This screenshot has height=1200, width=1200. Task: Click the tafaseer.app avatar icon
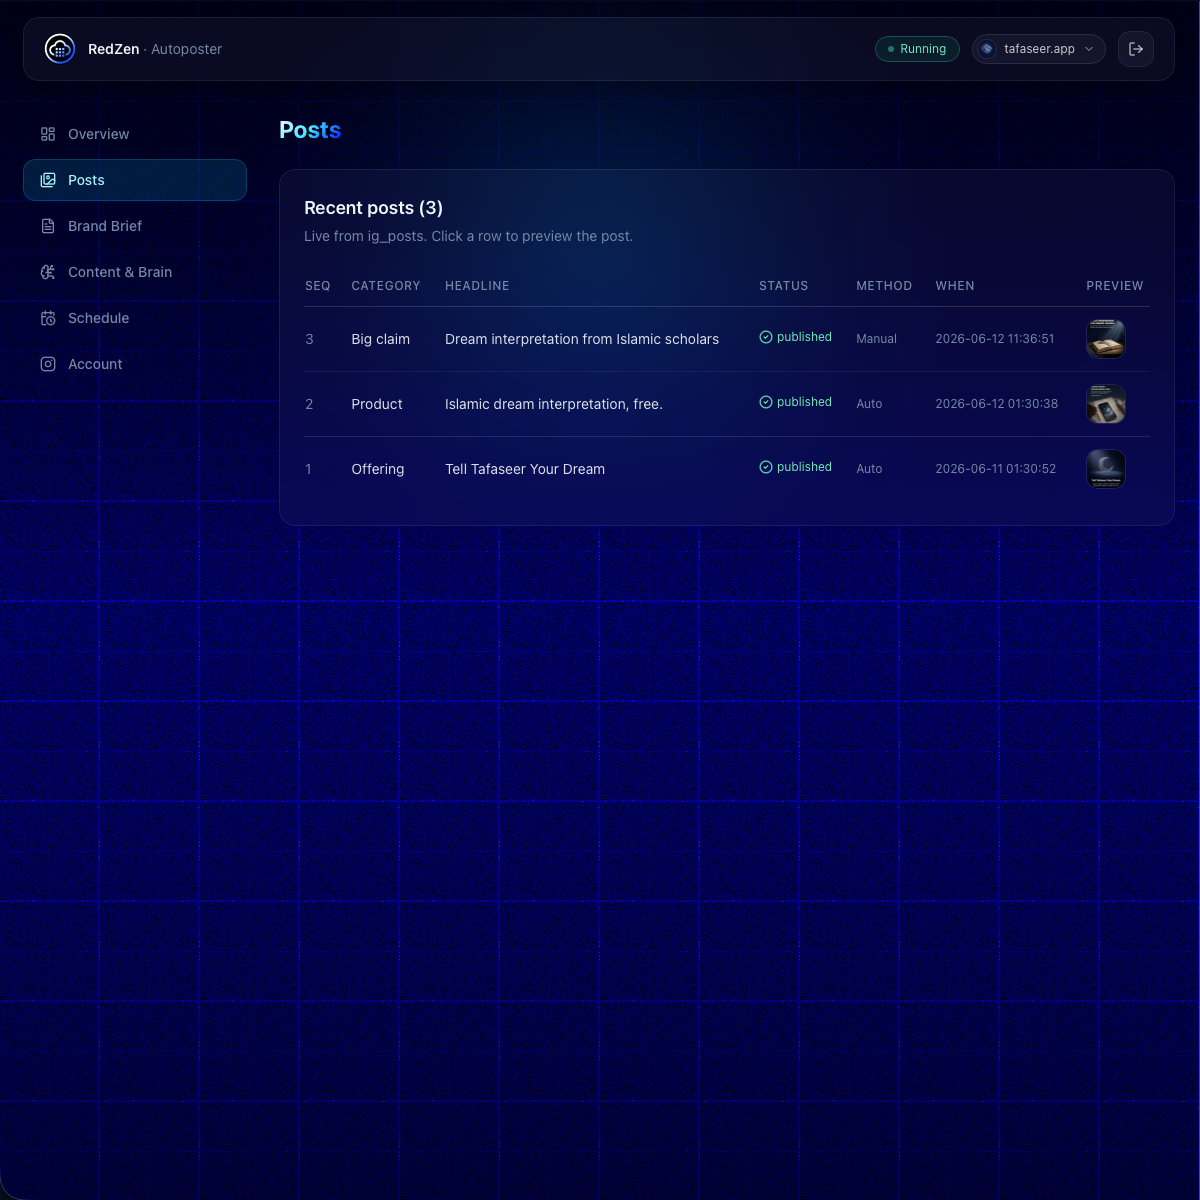987,49
